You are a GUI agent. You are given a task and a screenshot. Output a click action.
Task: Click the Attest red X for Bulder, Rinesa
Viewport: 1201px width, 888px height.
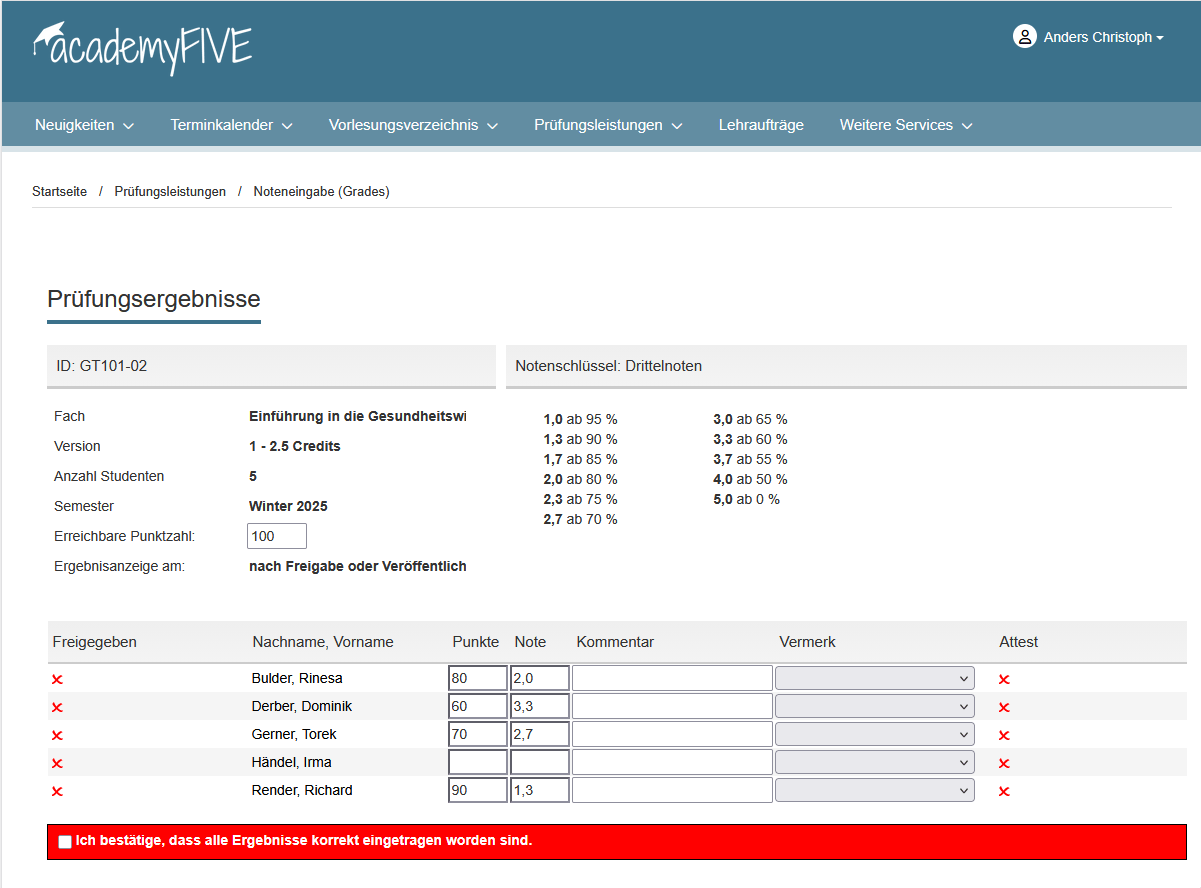(1004, 680)
